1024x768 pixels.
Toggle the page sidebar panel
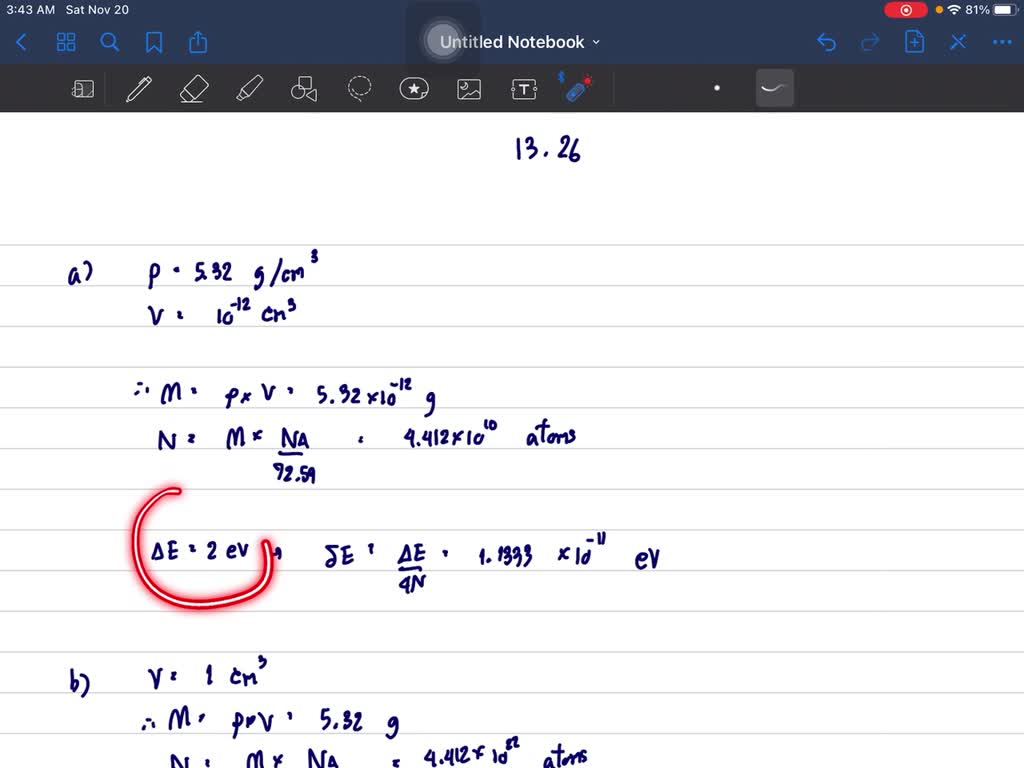pos(83,88)
